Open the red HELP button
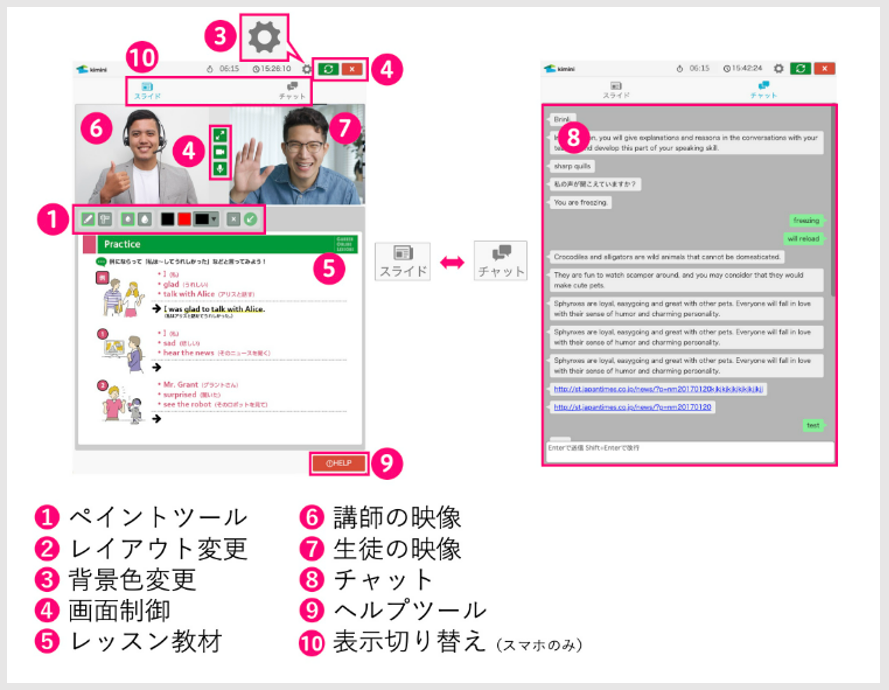This screenshot has width=889, height=690. [338, 463]
